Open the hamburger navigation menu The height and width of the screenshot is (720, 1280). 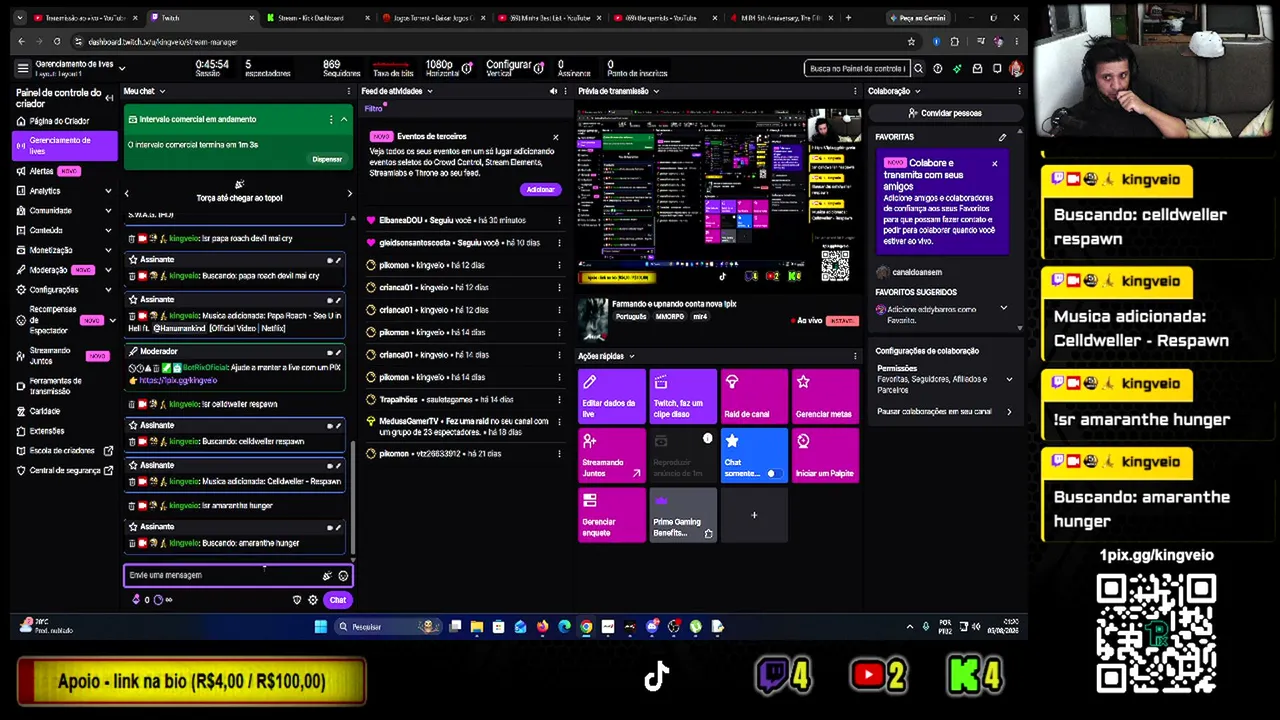[x=22, y=68]
